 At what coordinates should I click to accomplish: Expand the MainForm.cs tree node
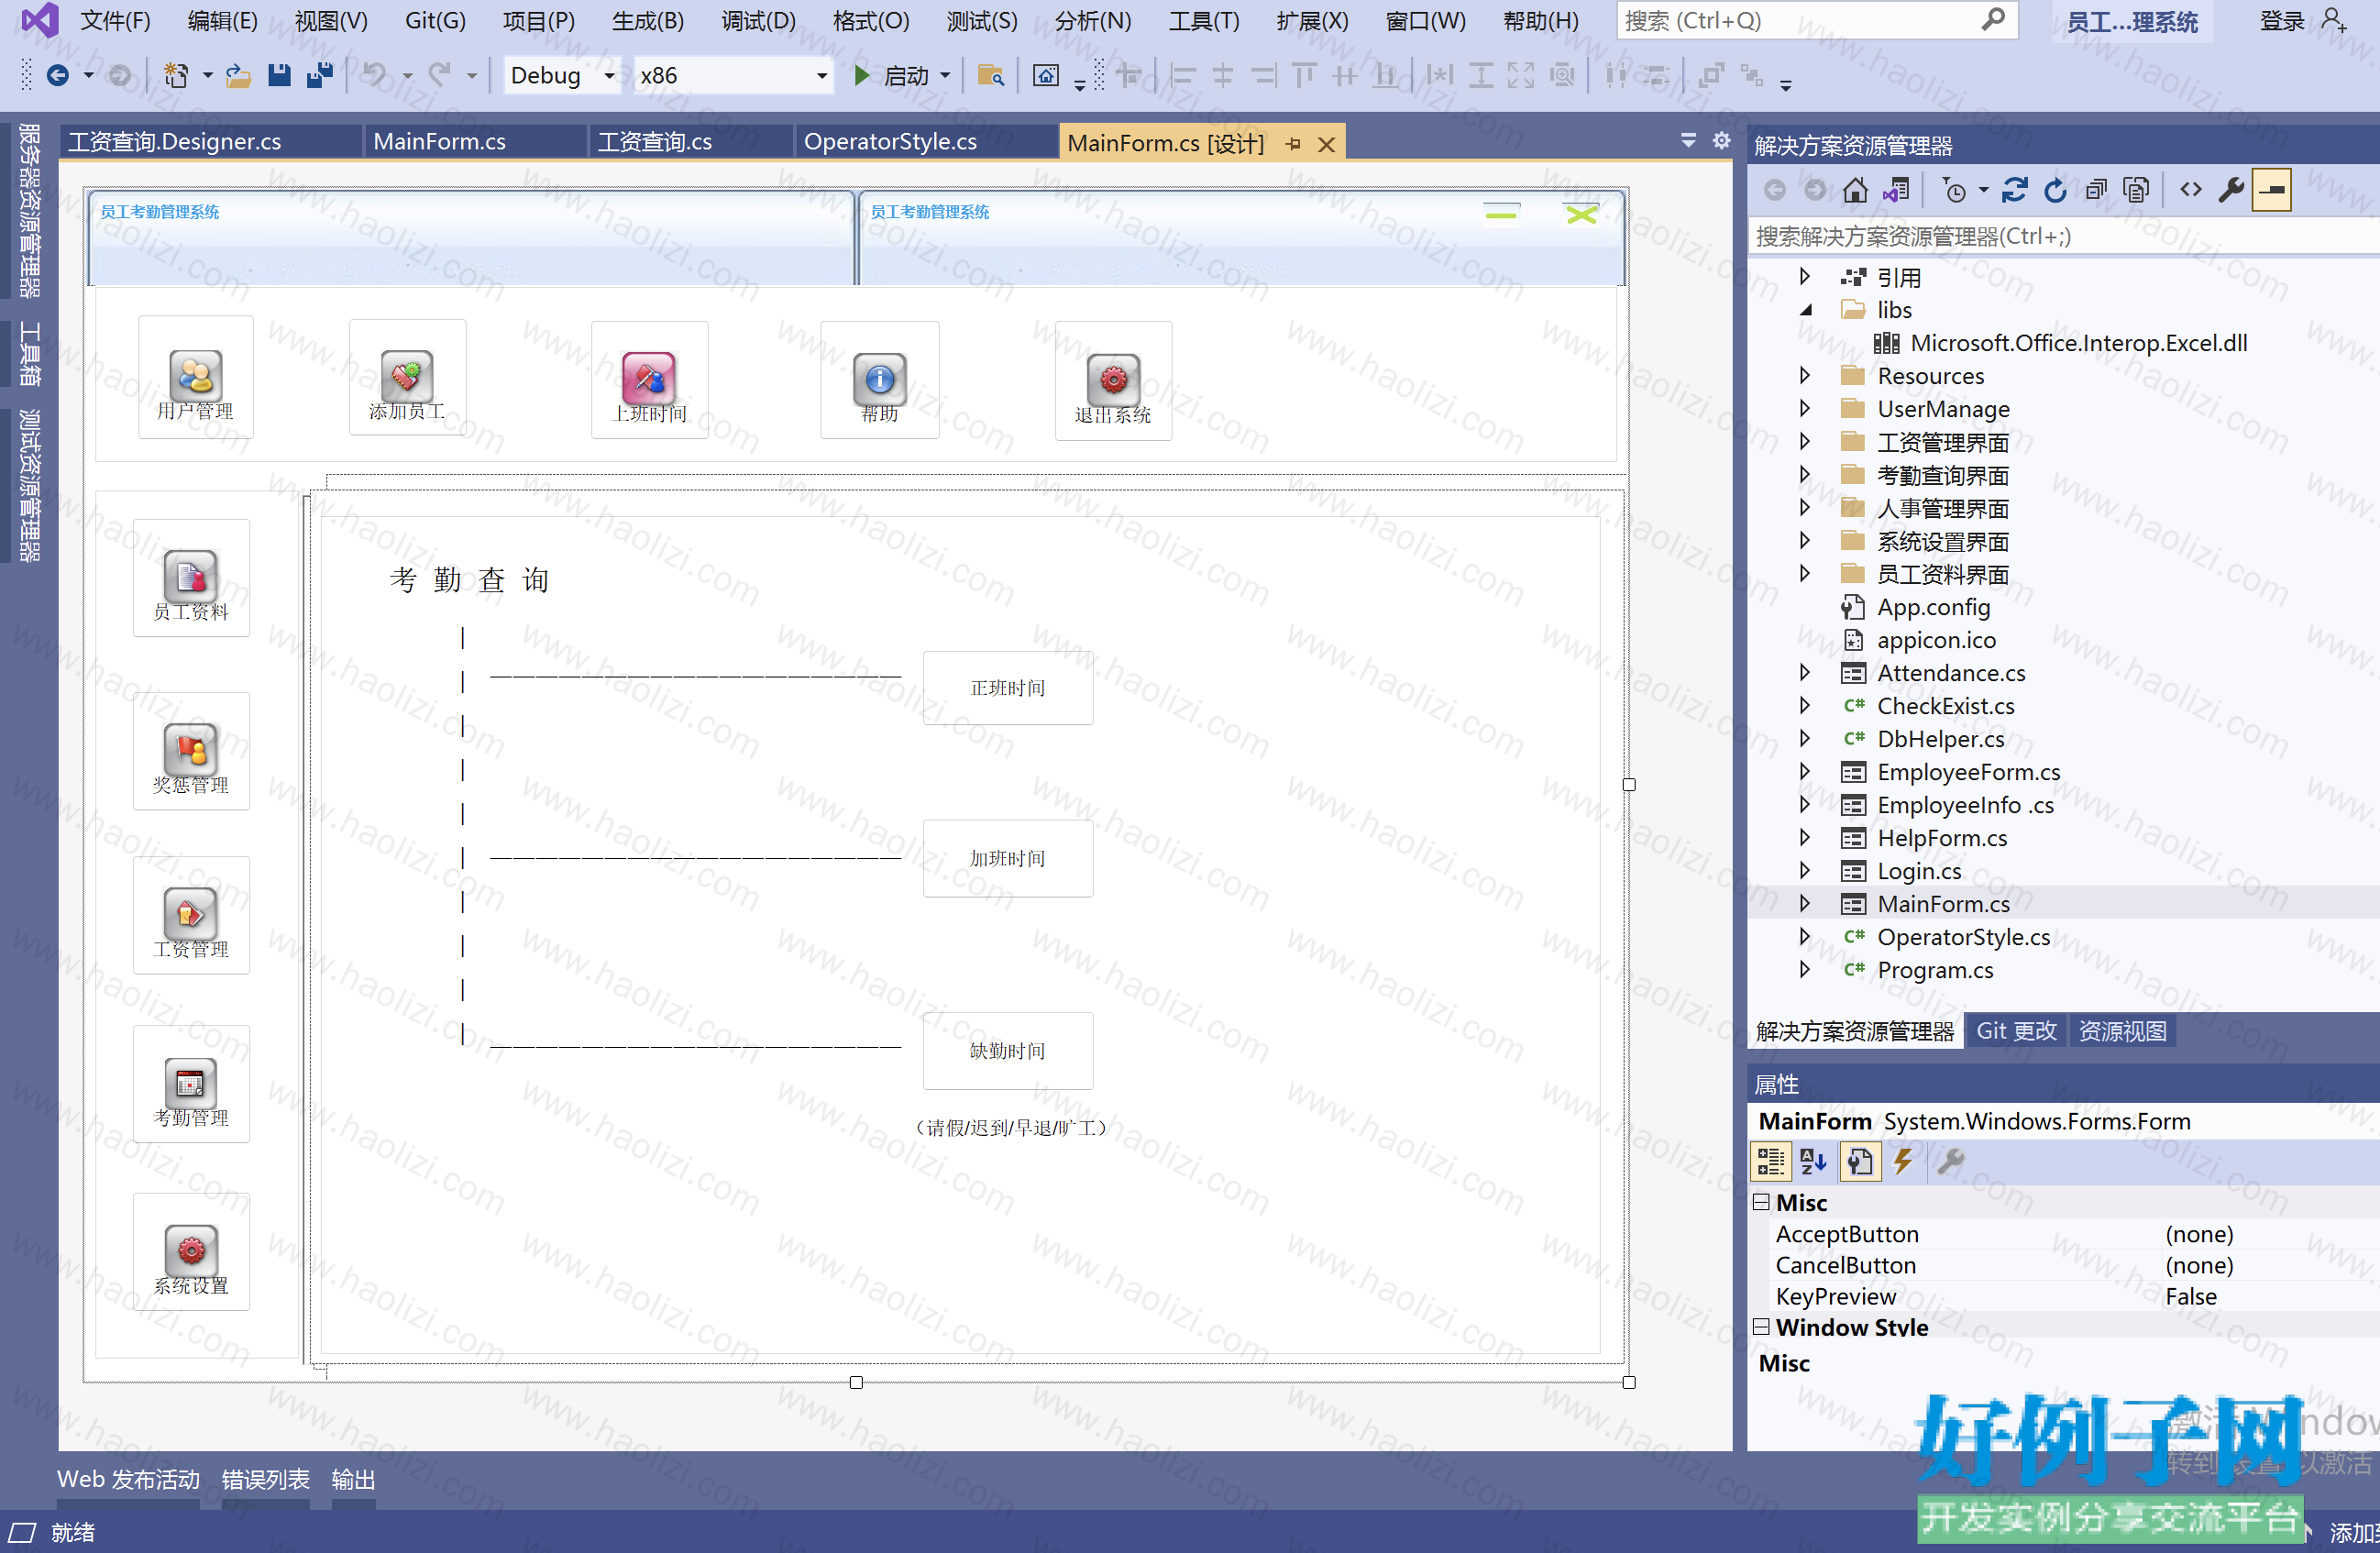point(1805,904)
